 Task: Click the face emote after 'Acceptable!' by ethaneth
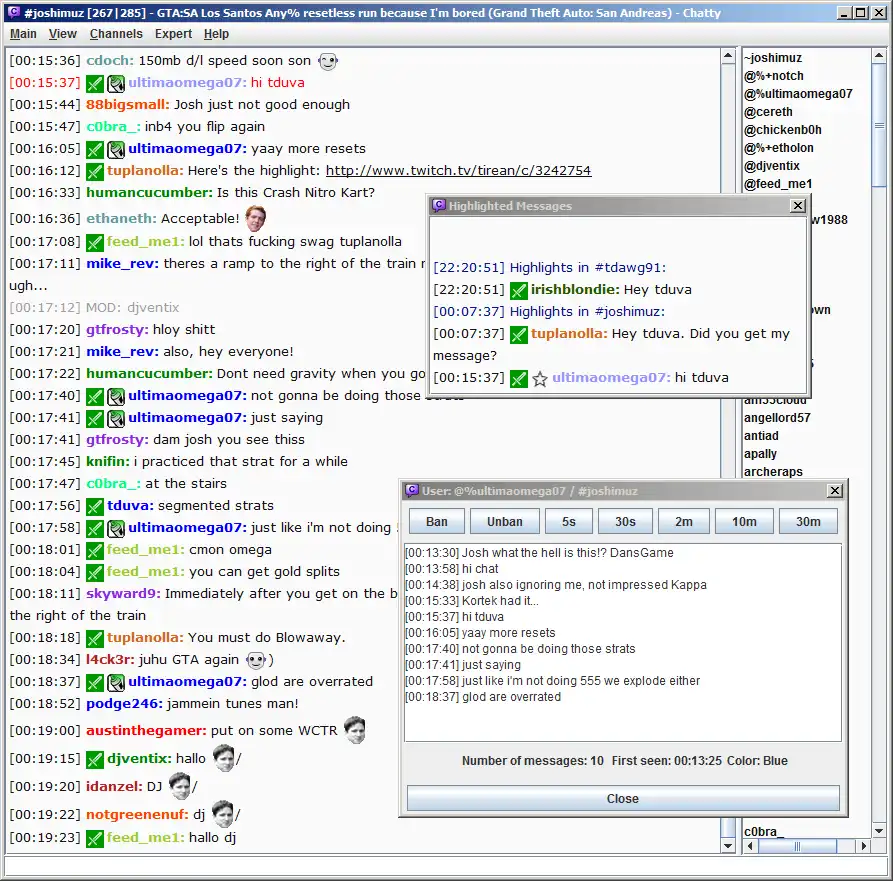tap(256, 218)
